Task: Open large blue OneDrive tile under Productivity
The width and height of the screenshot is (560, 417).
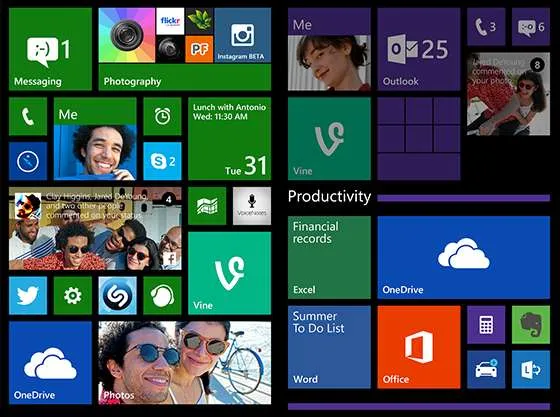Action: click(x=464, y=257)
